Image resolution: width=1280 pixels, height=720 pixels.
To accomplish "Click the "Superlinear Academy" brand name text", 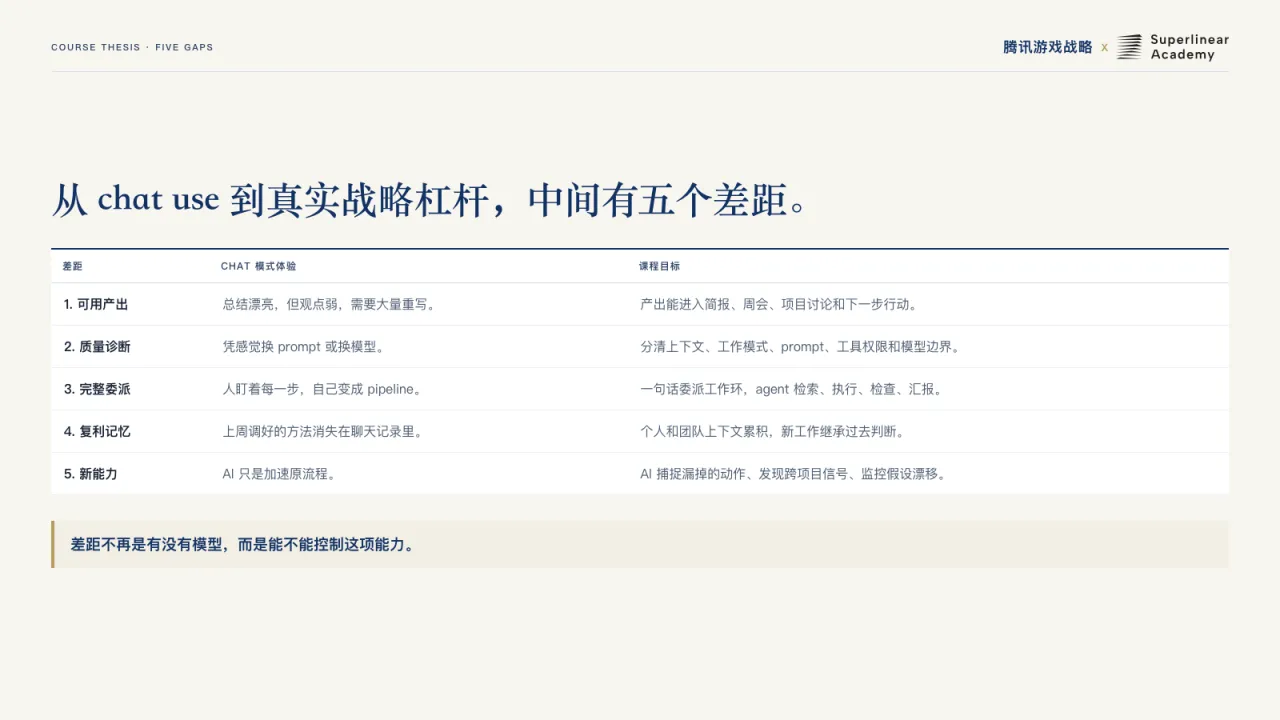I will [x=1189, y=47].
